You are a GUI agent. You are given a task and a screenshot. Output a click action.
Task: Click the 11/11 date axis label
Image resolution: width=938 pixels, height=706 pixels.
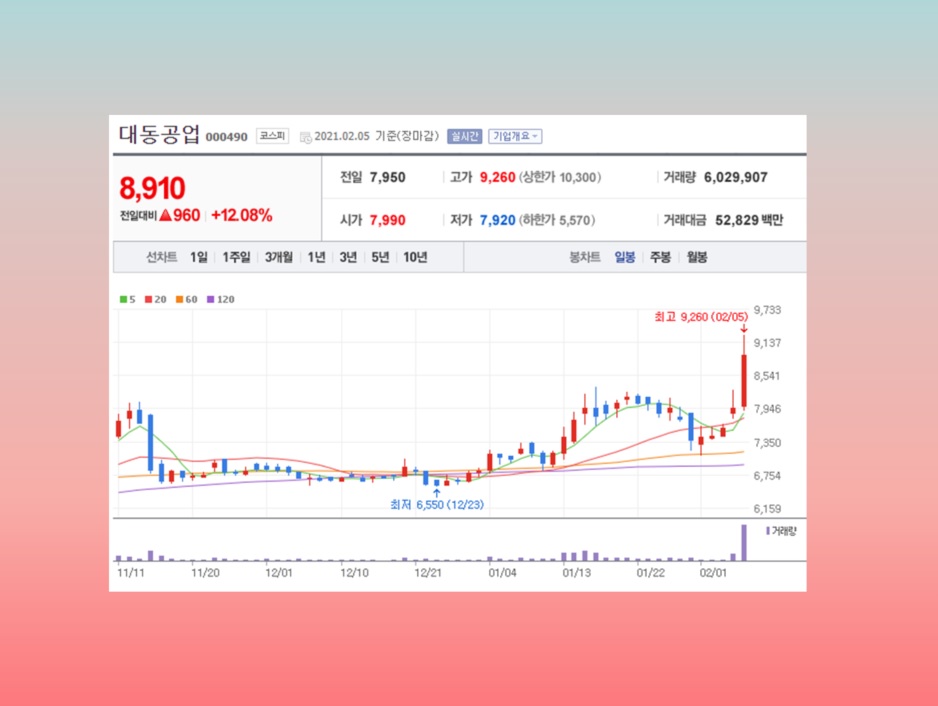click(x=130, y=573)
